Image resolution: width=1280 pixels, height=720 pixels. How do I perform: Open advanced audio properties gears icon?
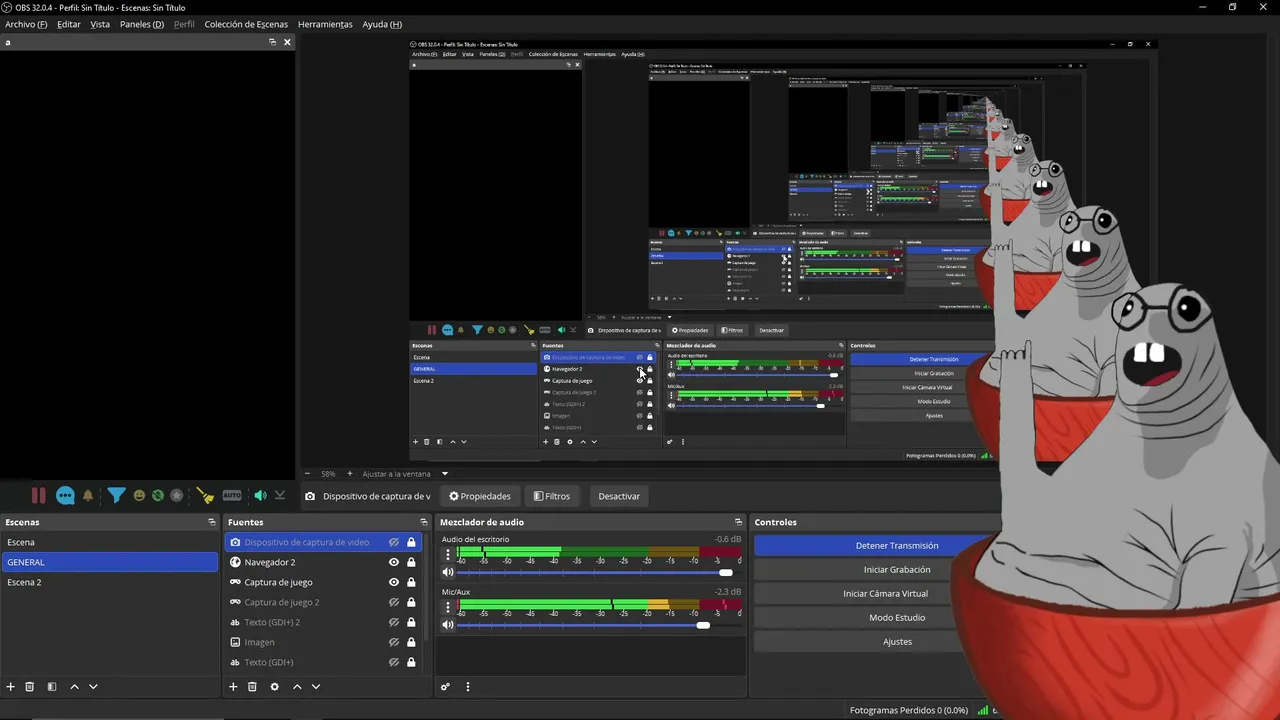tap(446, 687)
